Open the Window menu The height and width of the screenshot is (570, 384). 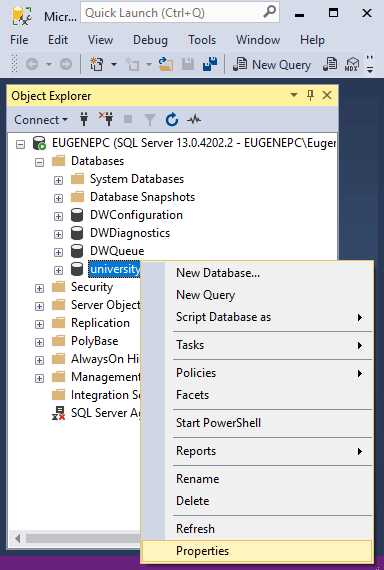pos(258,40)
